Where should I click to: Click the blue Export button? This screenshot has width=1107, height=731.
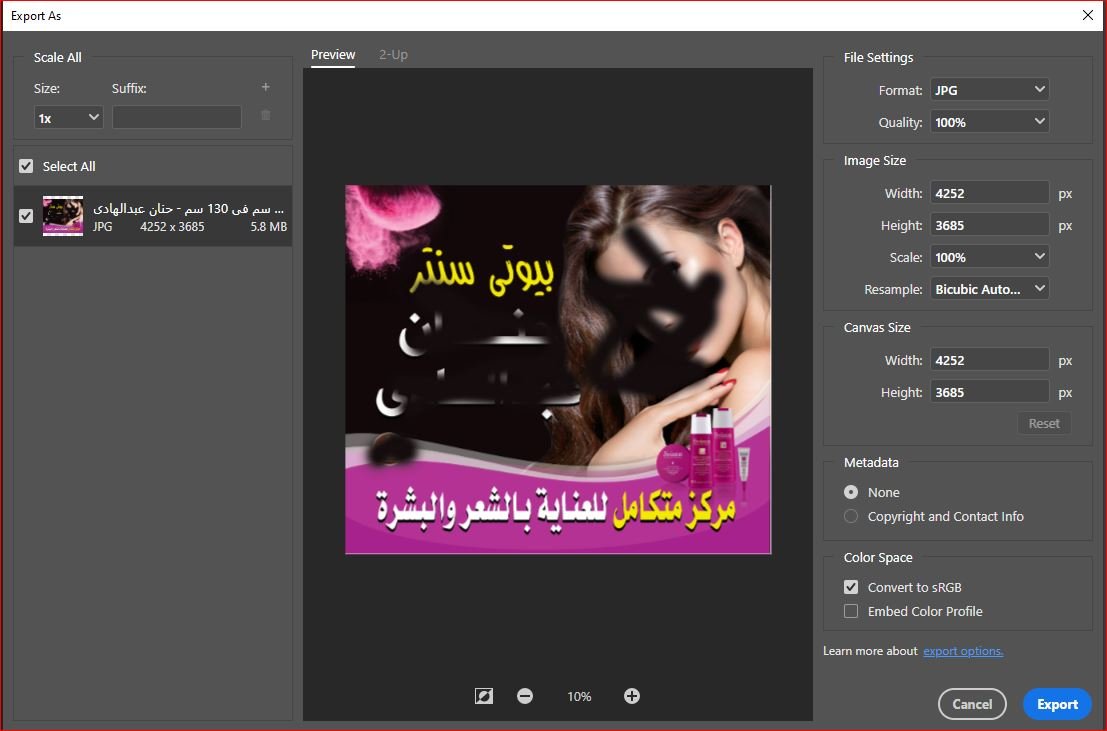(x=1057, y=704)
